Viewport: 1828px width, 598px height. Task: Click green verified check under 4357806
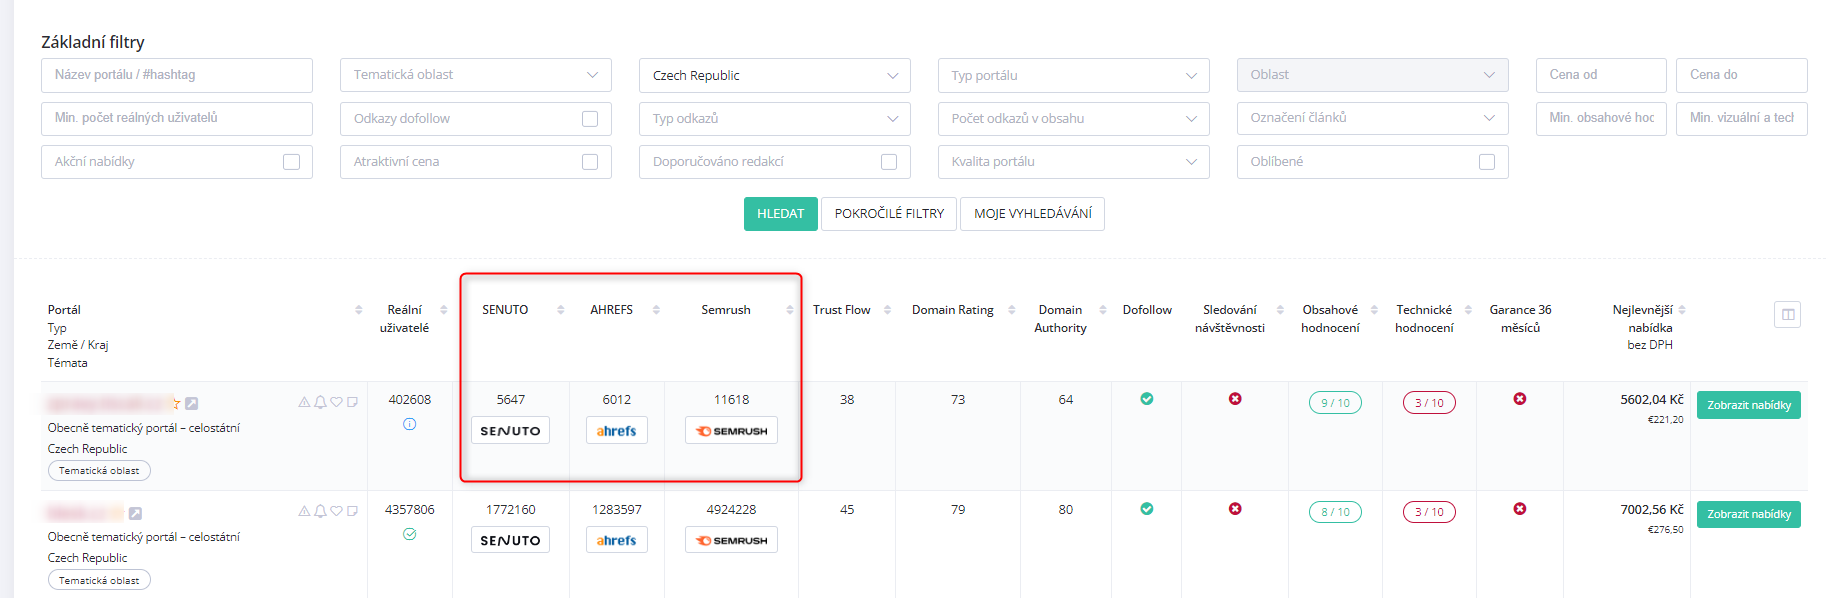tap(409, 534)
